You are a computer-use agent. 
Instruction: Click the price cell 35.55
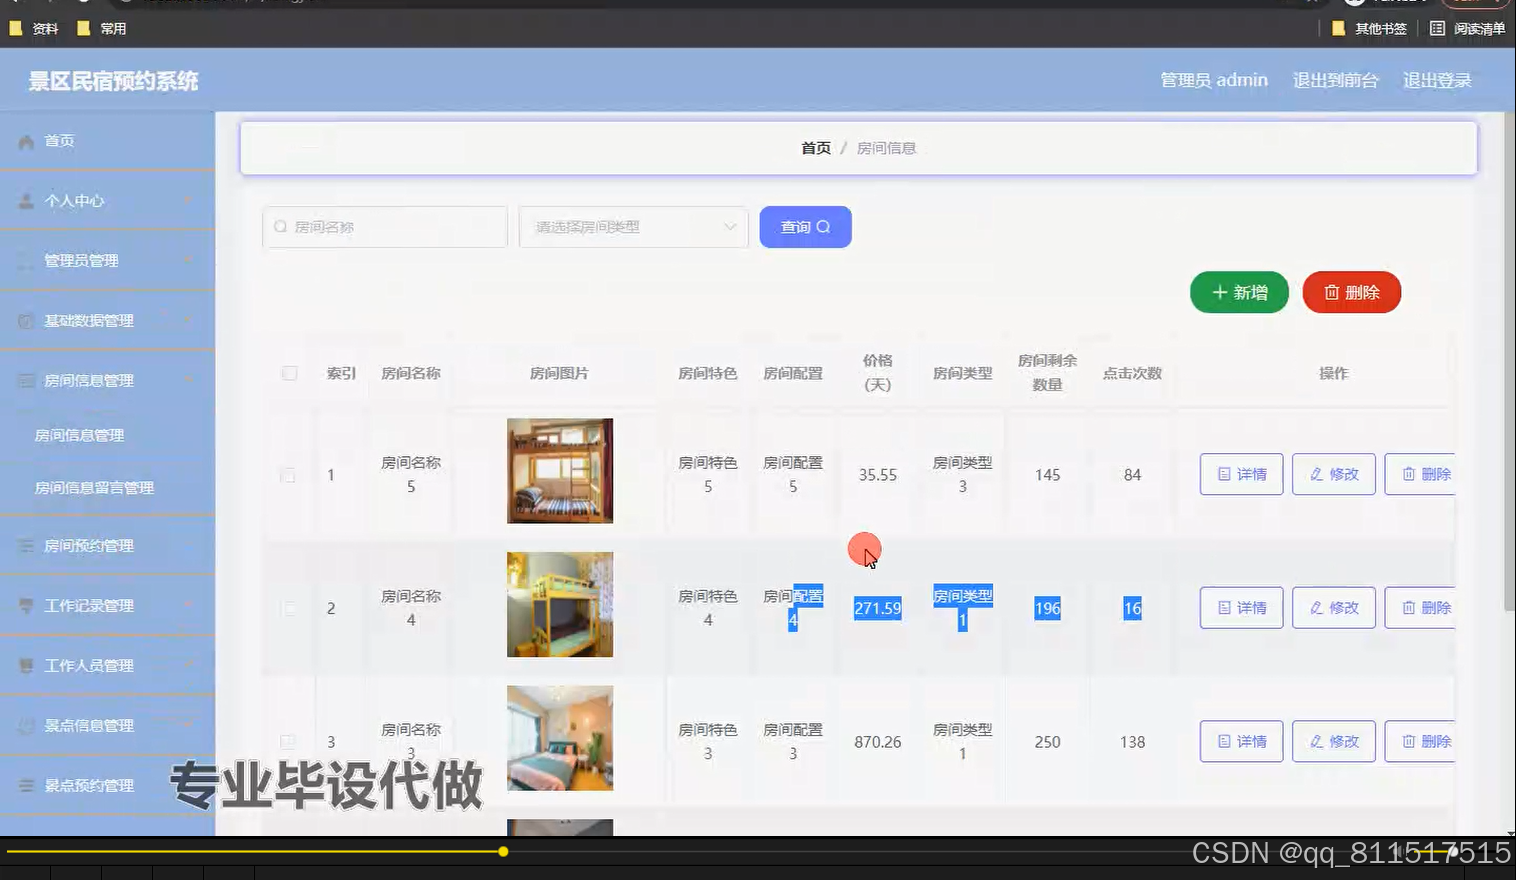coord(878,475)
